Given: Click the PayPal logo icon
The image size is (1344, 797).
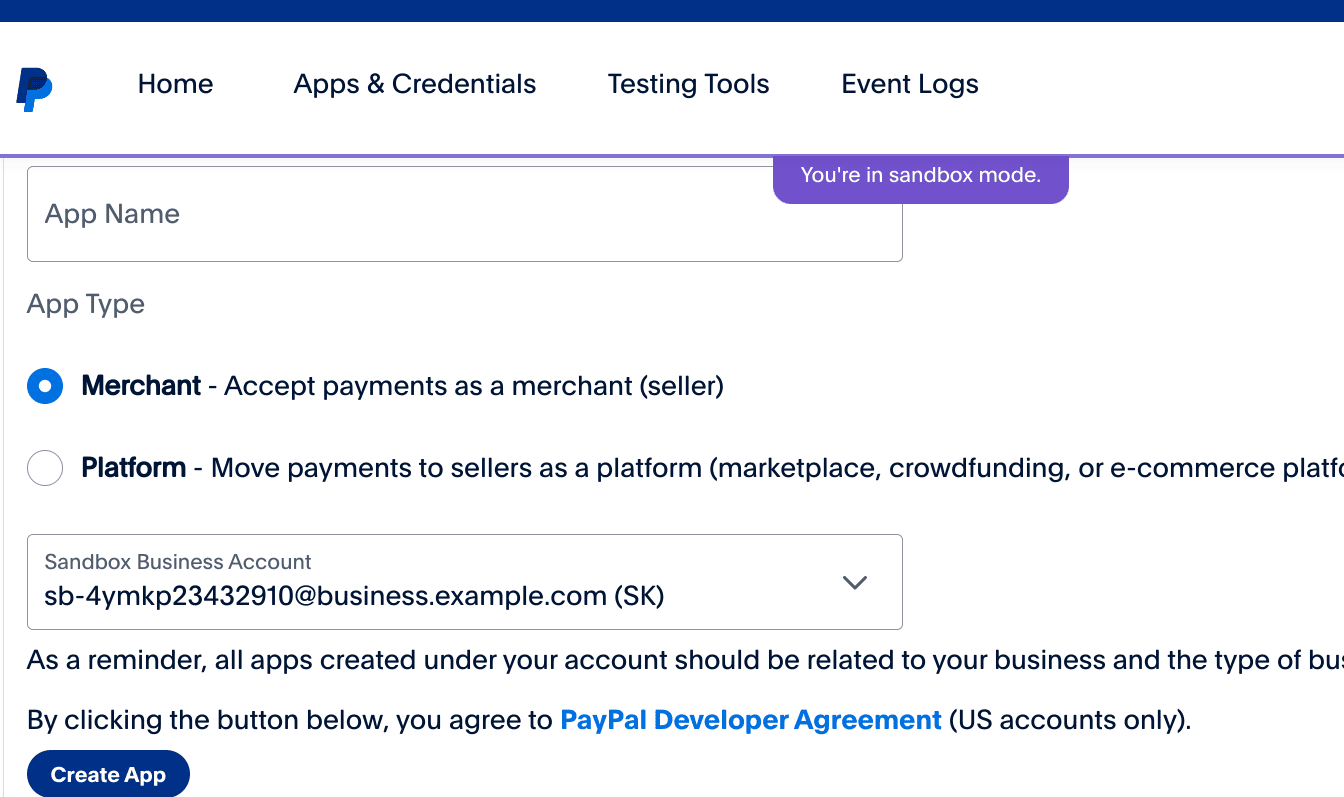Looking at the screenshot, I should point(34,89).
